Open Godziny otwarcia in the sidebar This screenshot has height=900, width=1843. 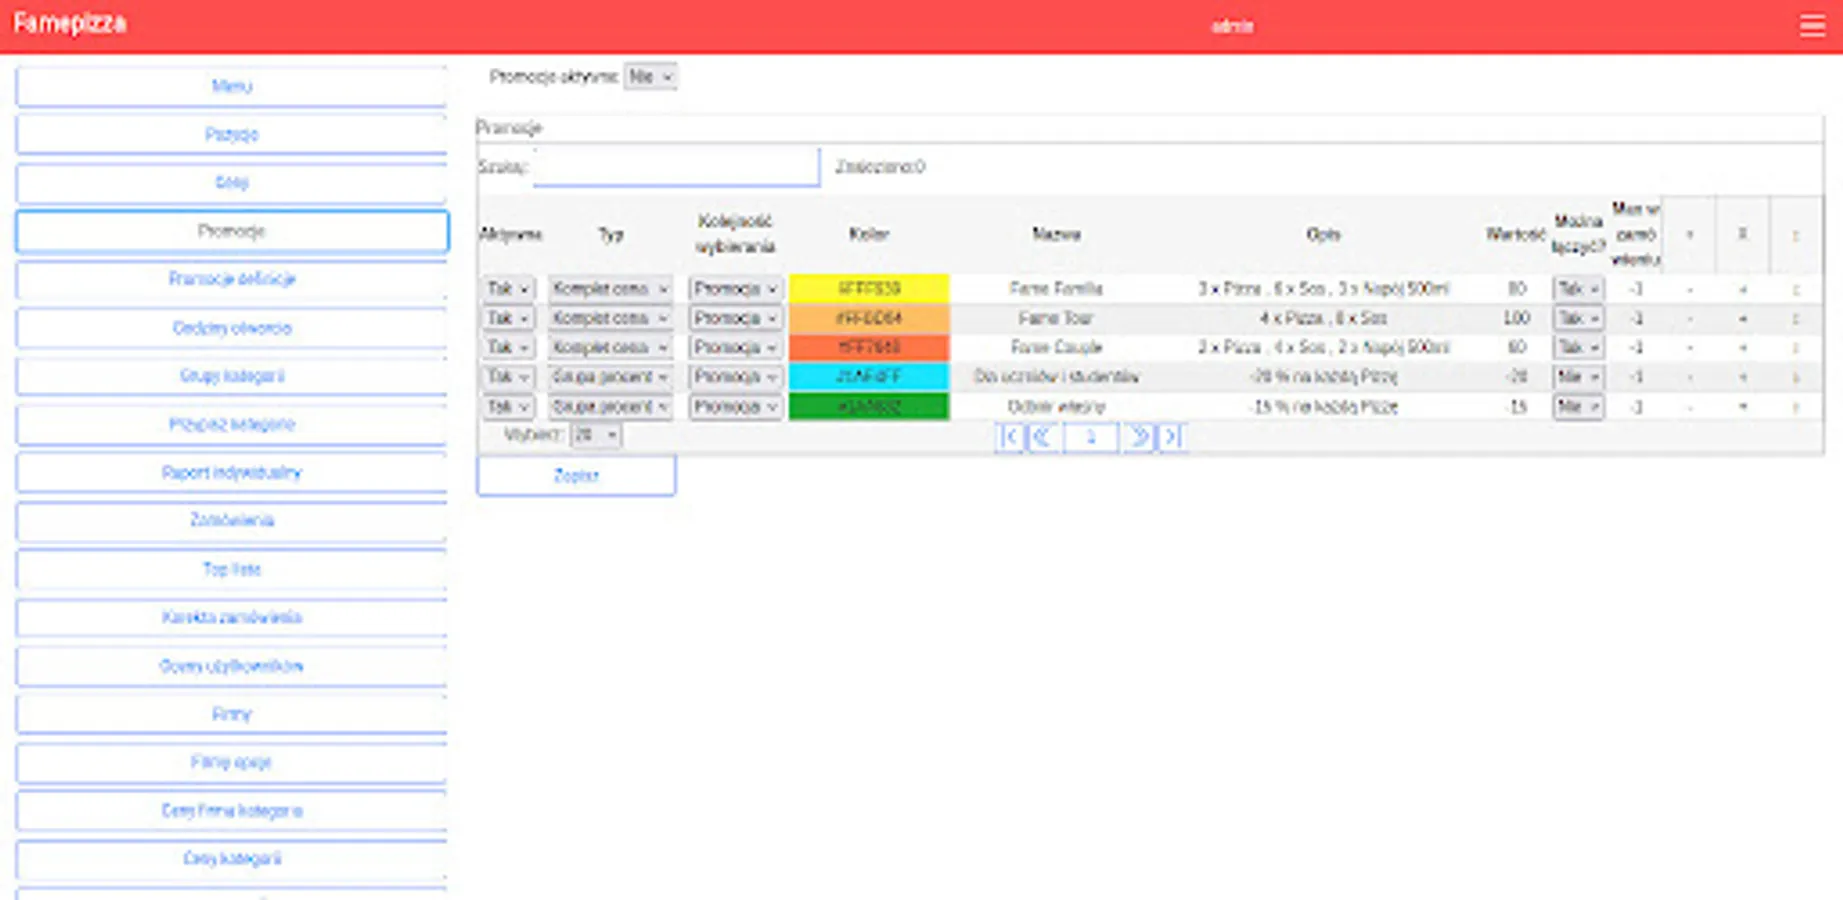click(232, 328)
